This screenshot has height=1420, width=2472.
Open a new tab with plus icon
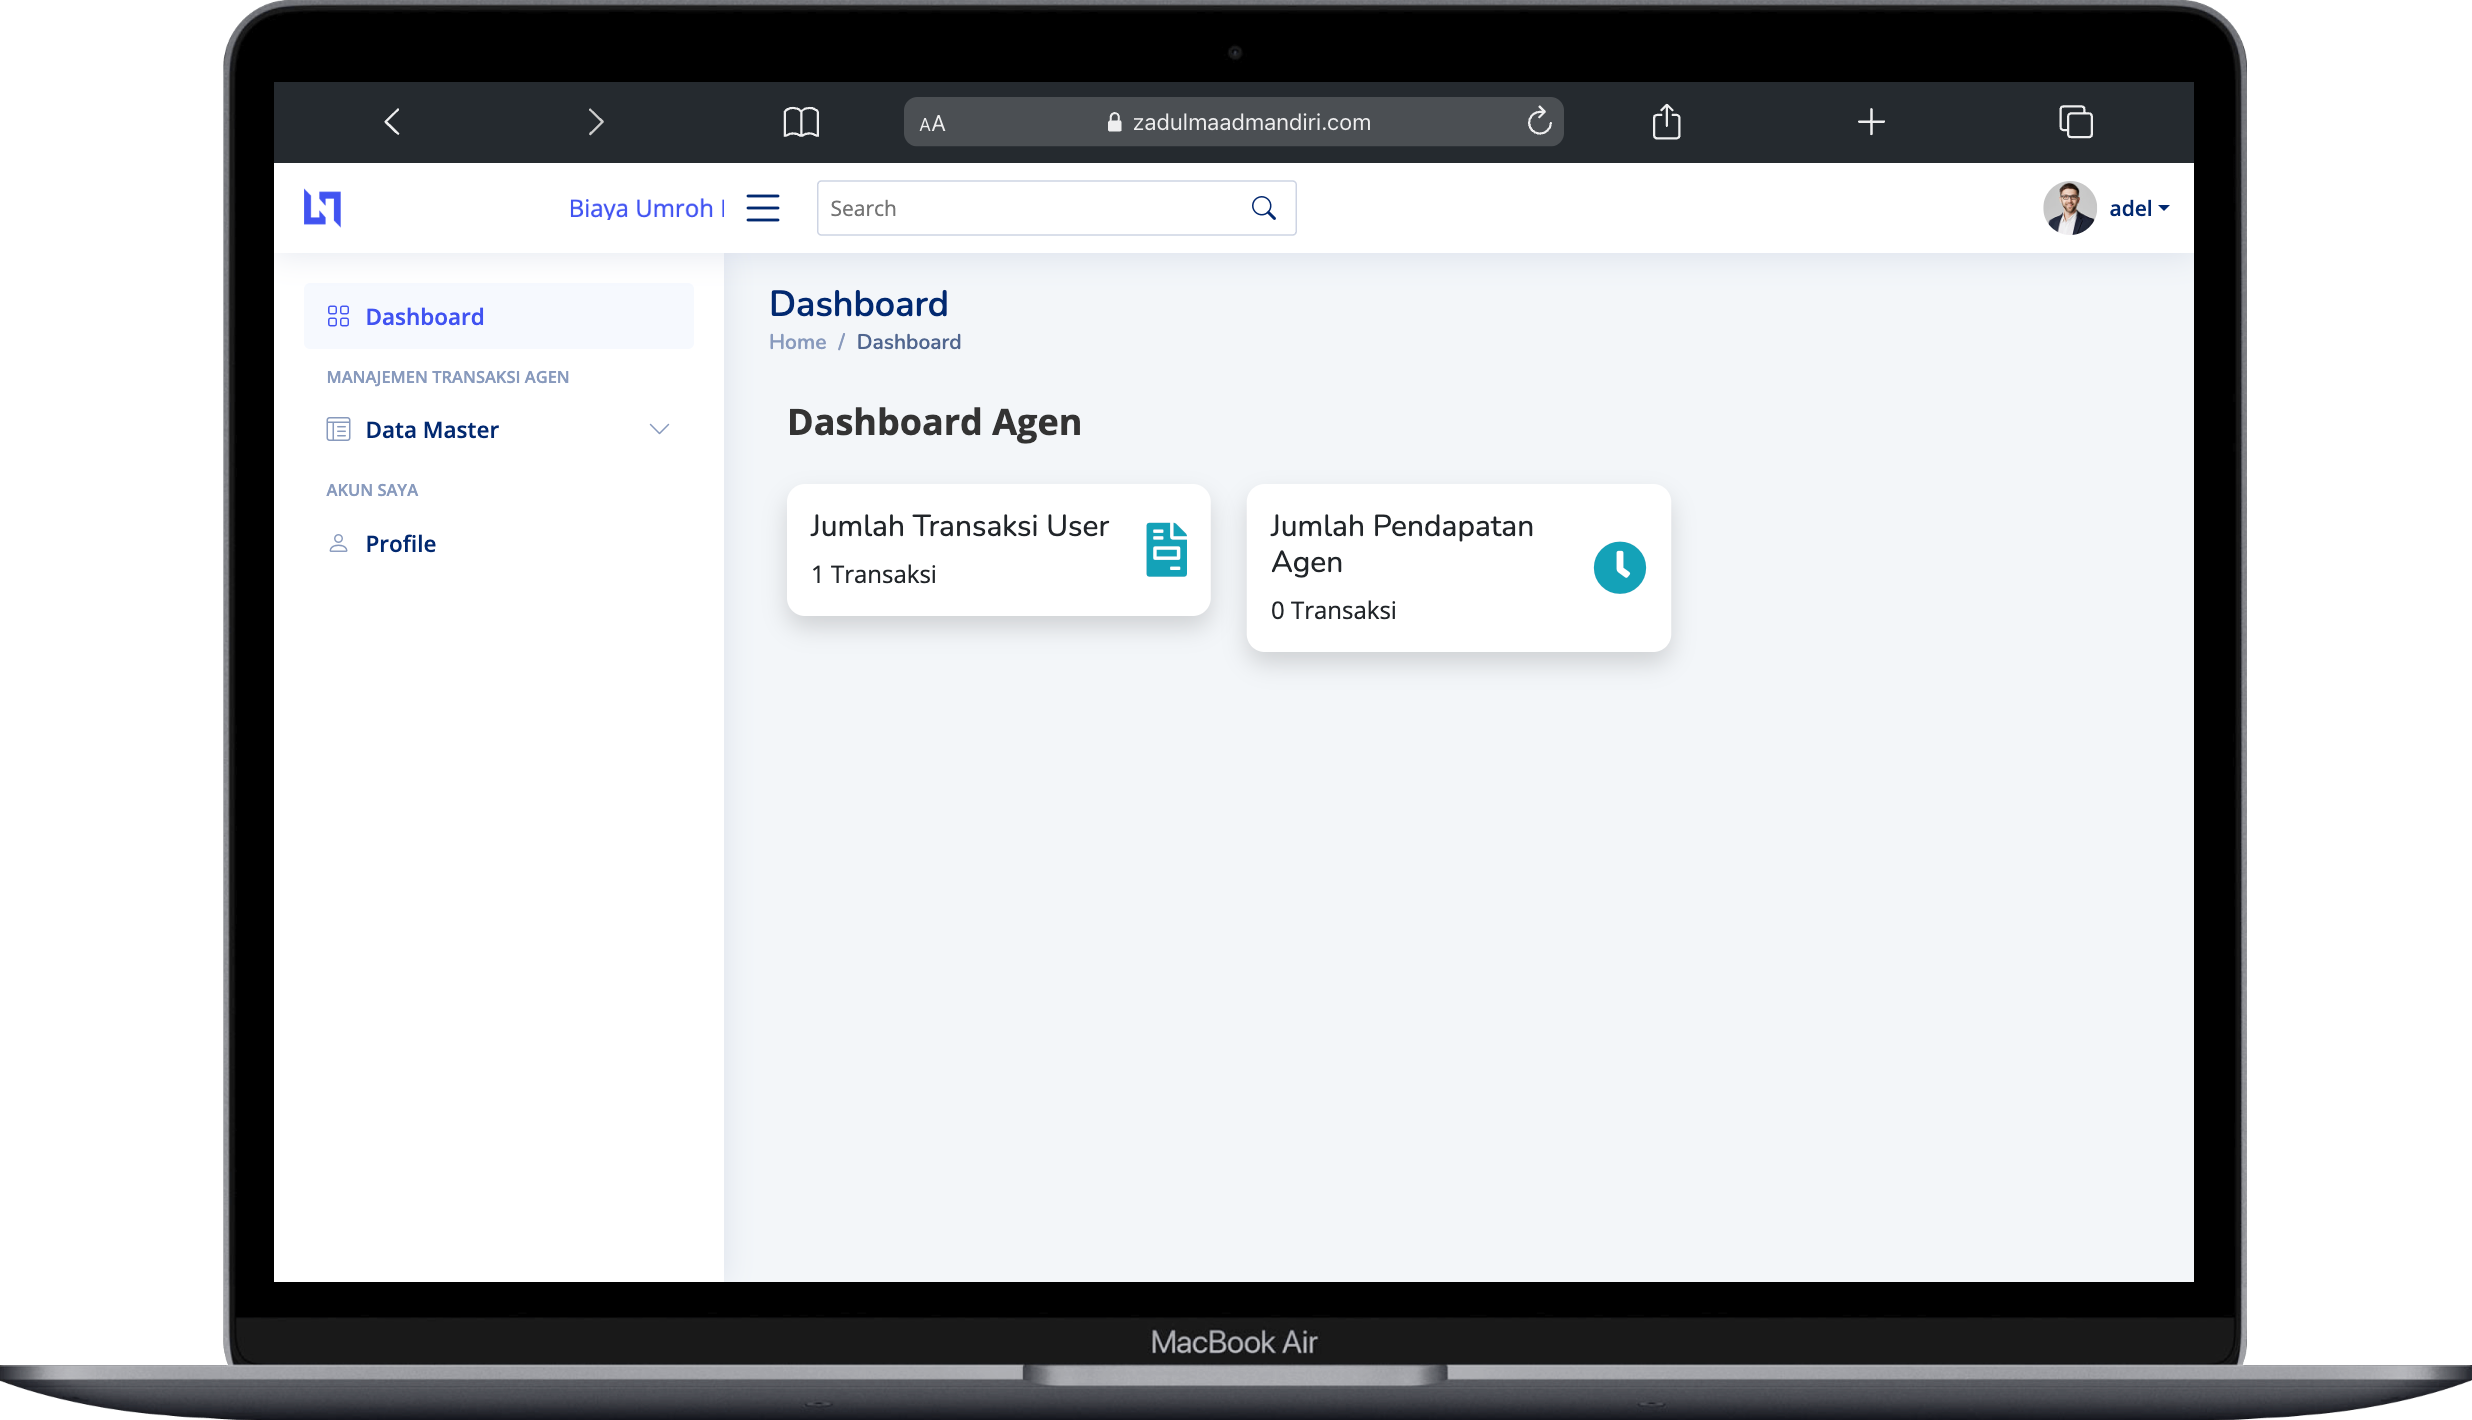[1871, 122]
